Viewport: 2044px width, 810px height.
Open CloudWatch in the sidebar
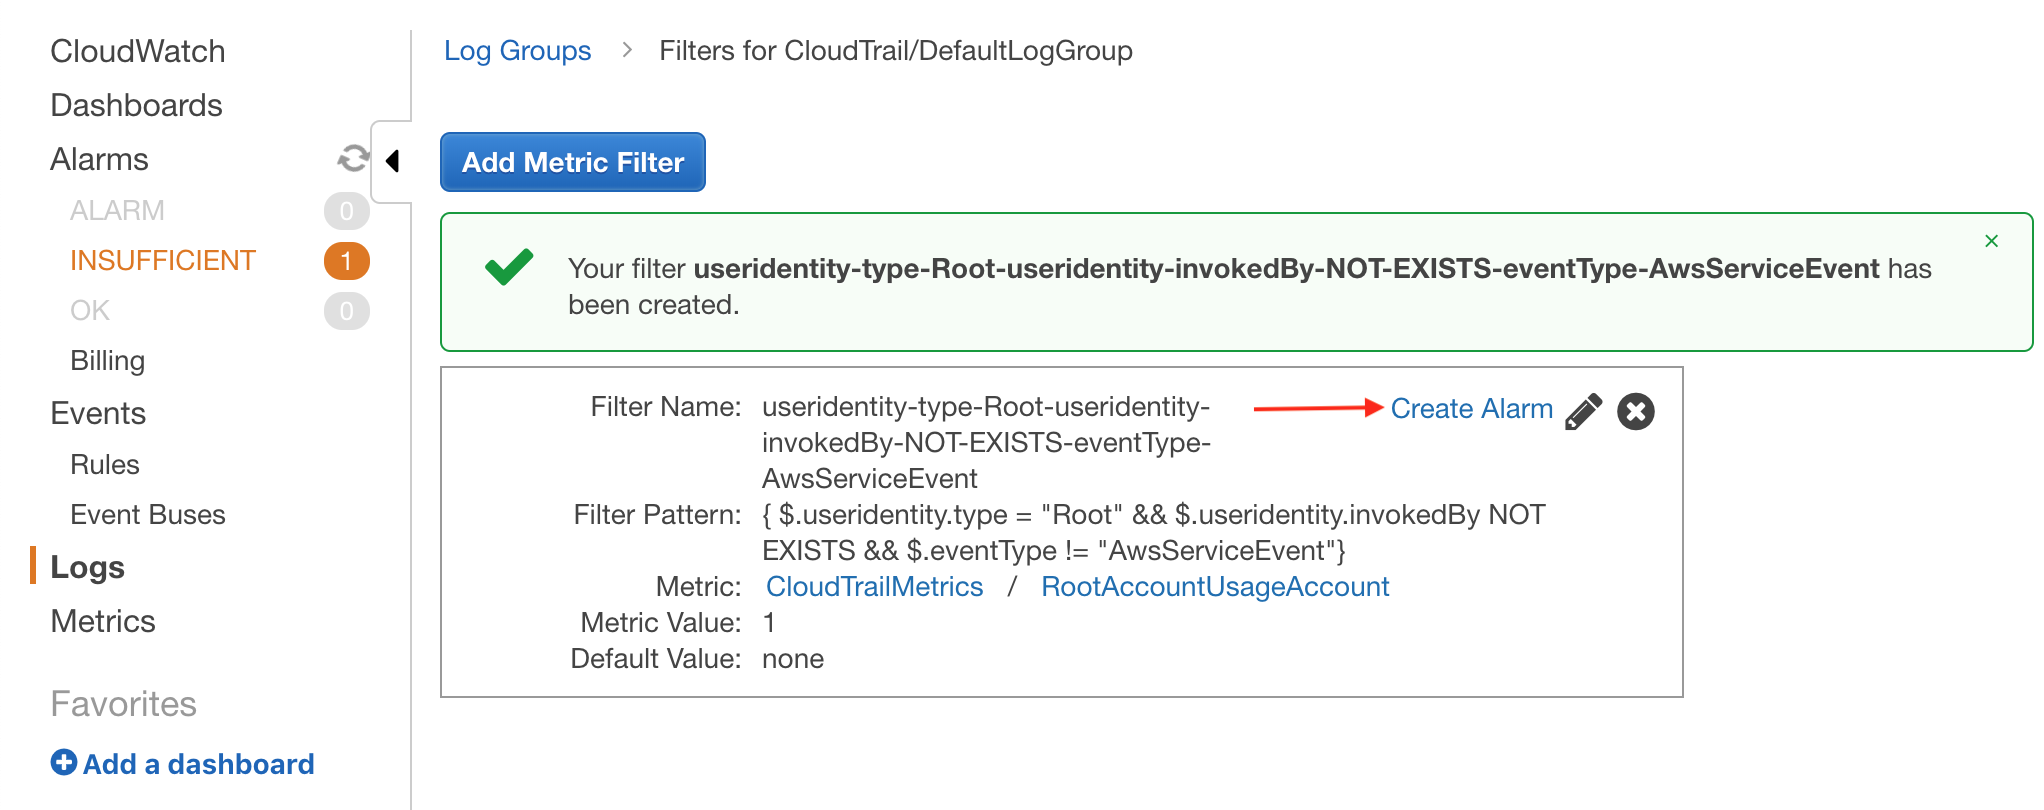click(138, 51)
